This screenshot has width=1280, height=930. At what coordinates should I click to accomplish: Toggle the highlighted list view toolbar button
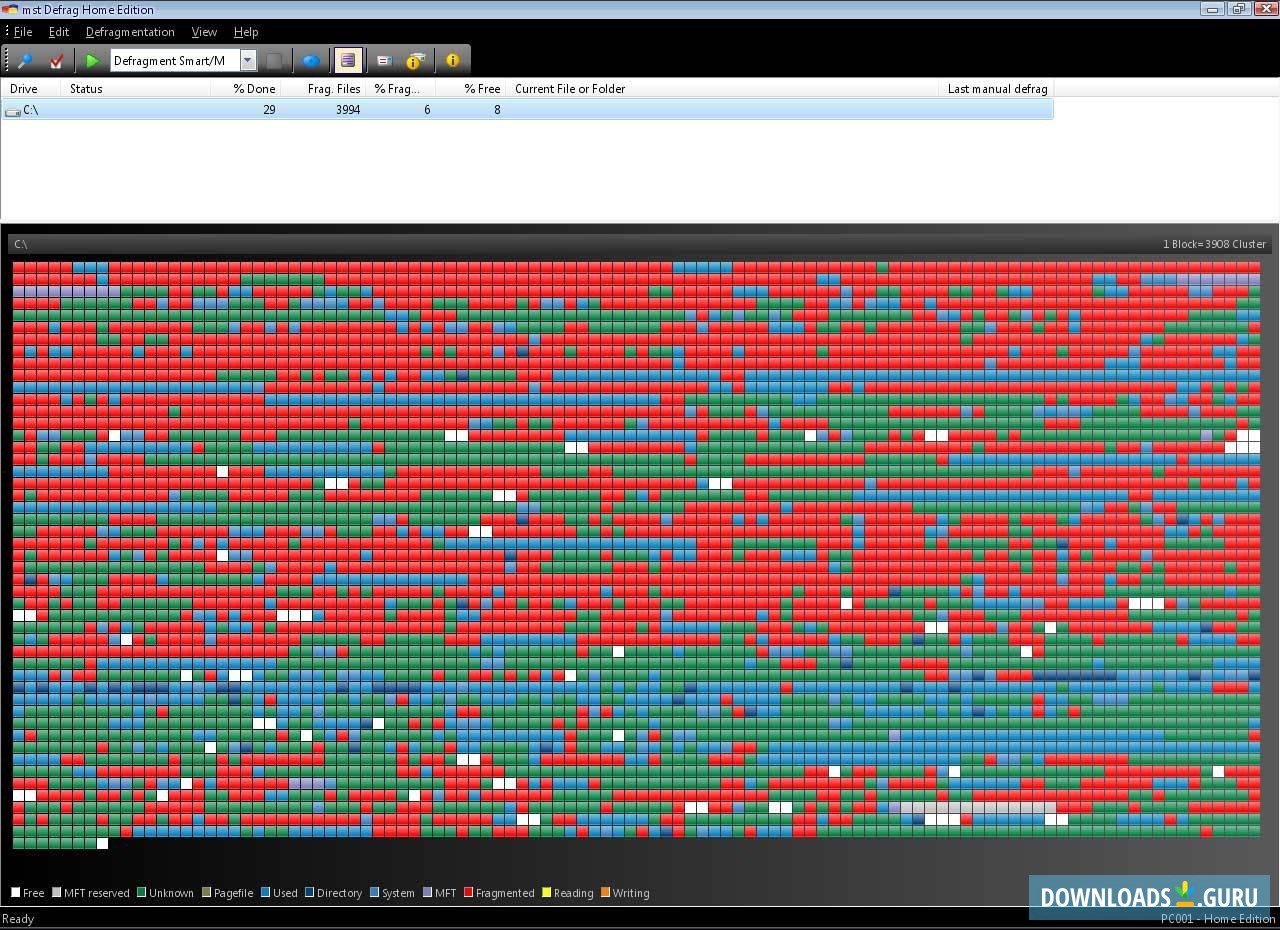tap(347, 61)
